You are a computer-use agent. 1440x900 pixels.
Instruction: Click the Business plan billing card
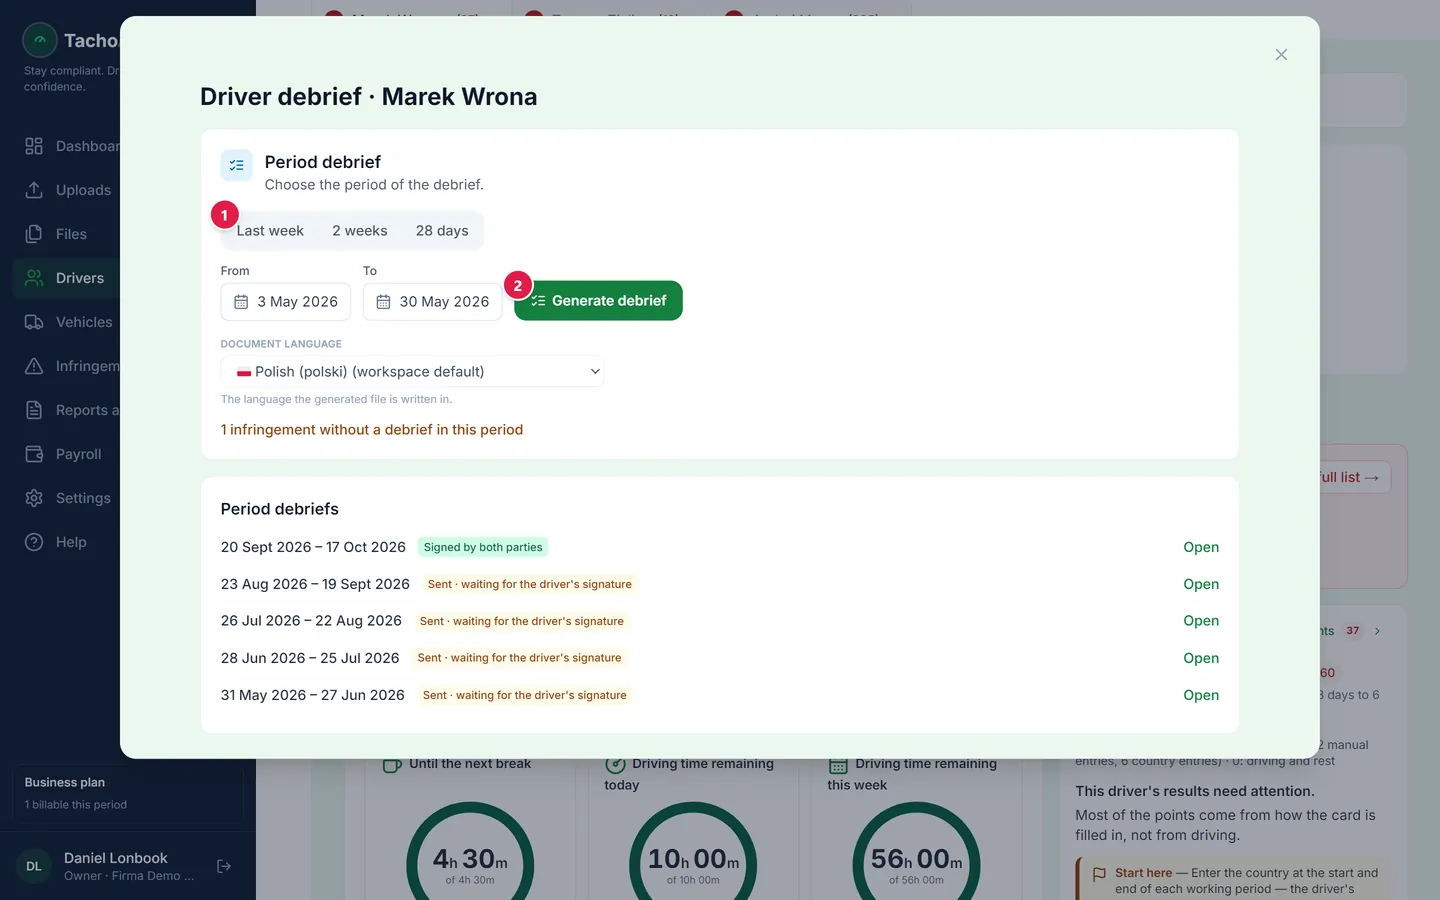[128, 793]
